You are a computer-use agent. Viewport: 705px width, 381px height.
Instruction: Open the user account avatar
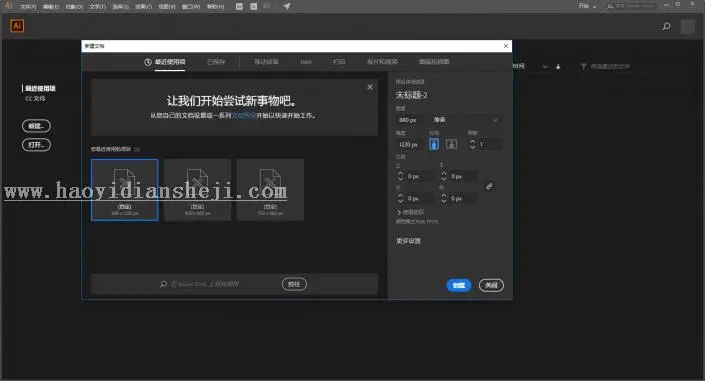[x=687, y=27]
